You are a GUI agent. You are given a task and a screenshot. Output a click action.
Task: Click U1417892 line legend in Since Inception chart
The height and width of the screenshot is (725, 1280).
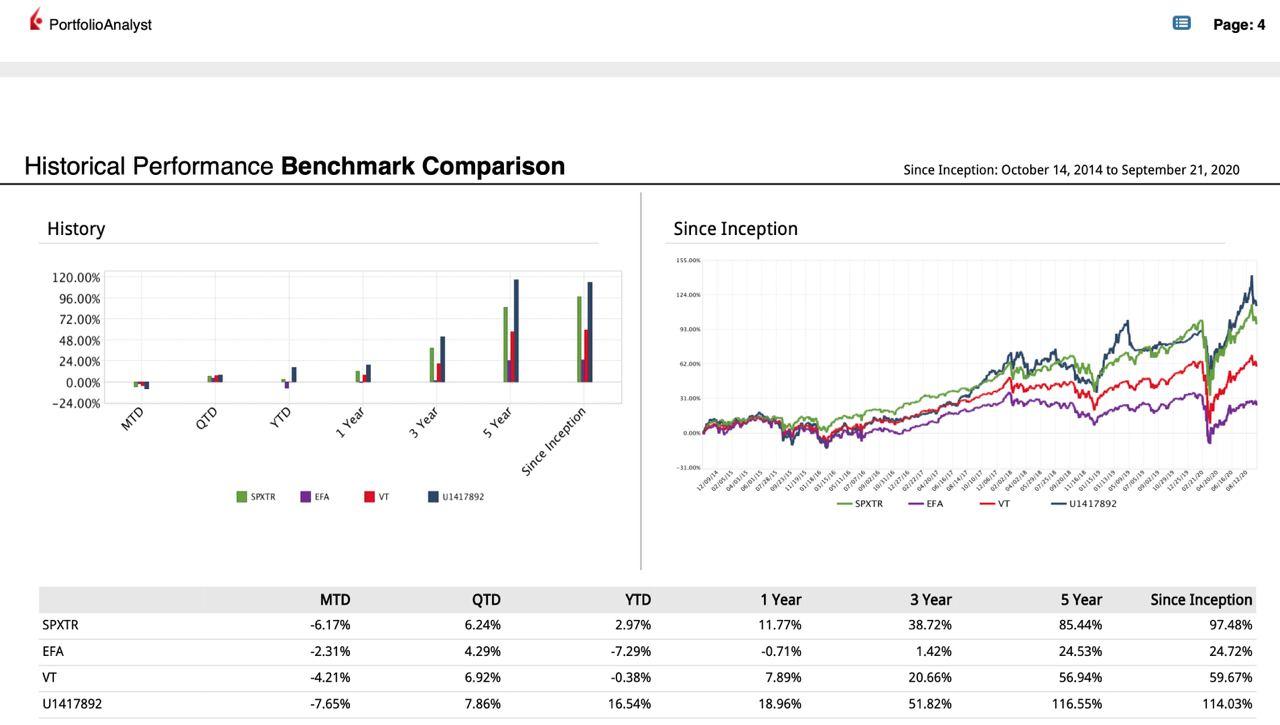(x=1084, y=504)
